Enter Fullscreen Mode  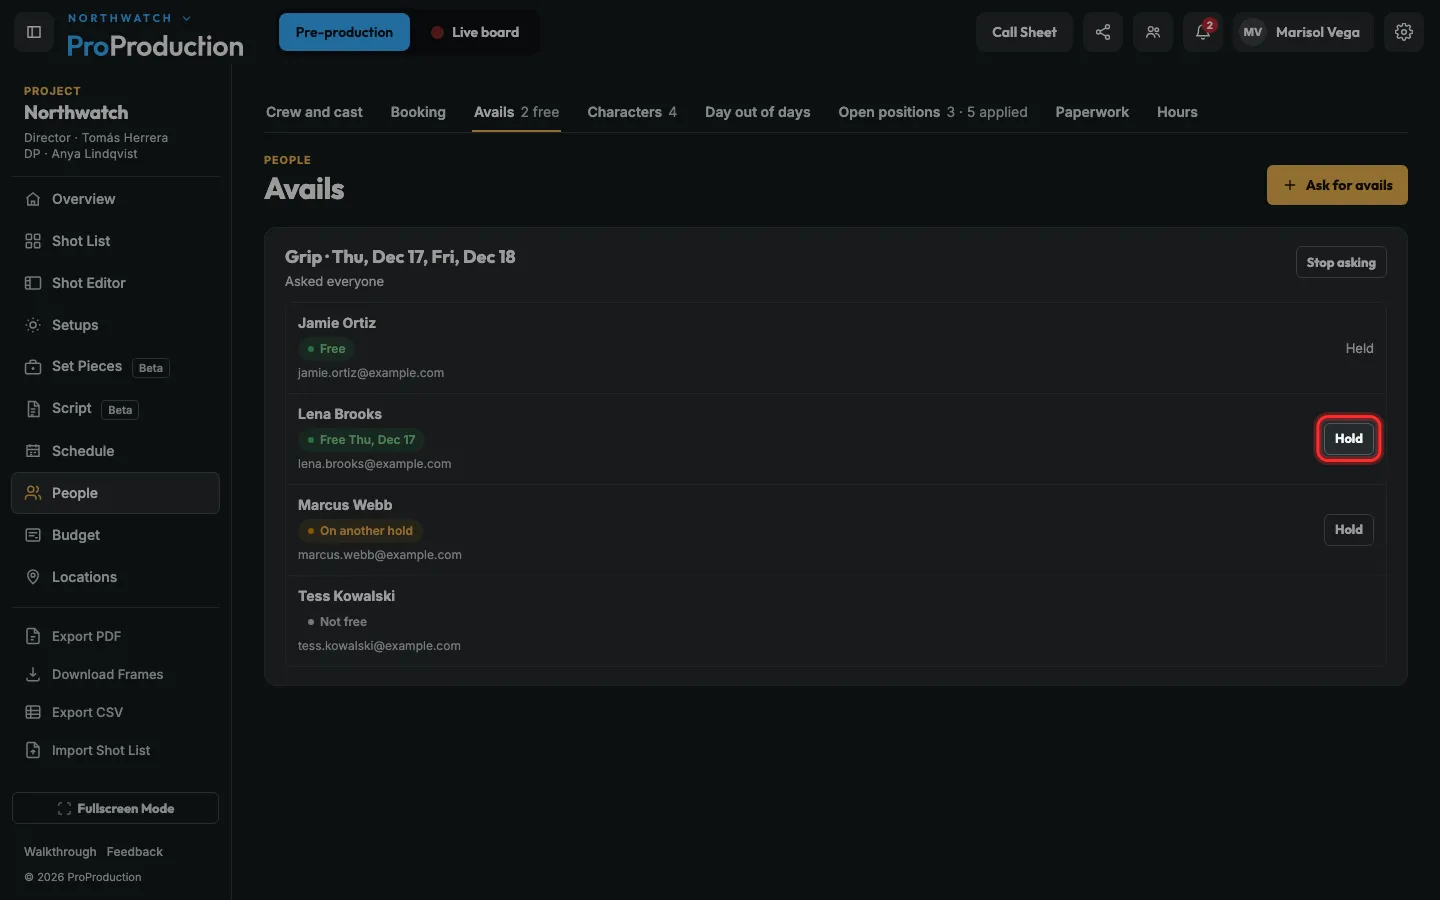point(115,808)
